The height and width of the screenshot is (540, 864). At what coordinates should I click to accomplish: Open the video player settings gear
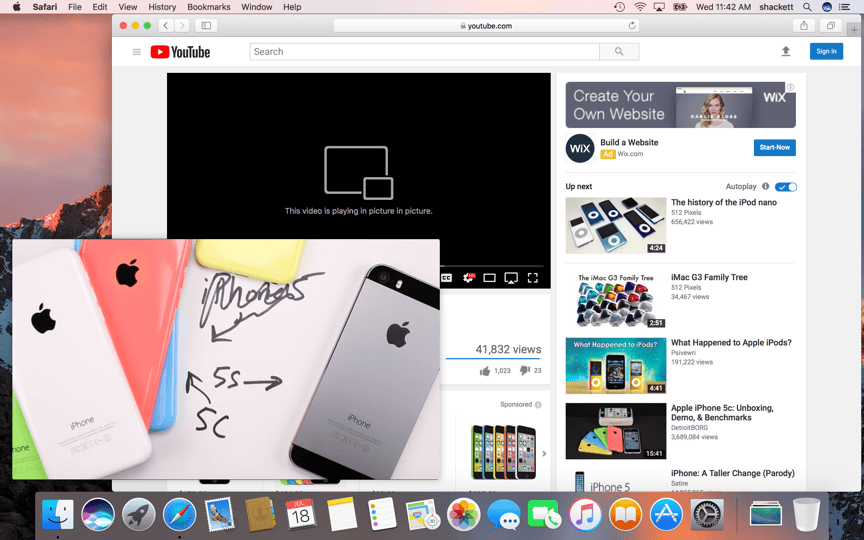coord(468,278)
